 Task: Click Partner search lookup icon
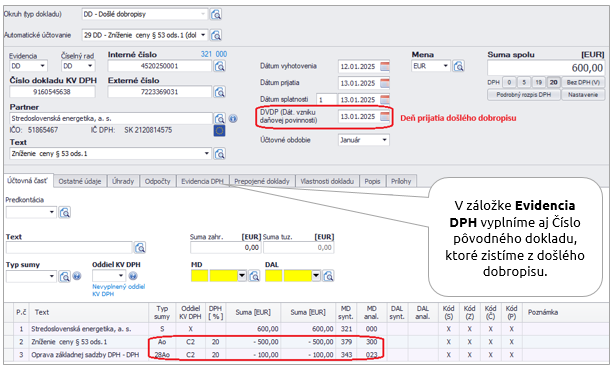coord(220,118)
